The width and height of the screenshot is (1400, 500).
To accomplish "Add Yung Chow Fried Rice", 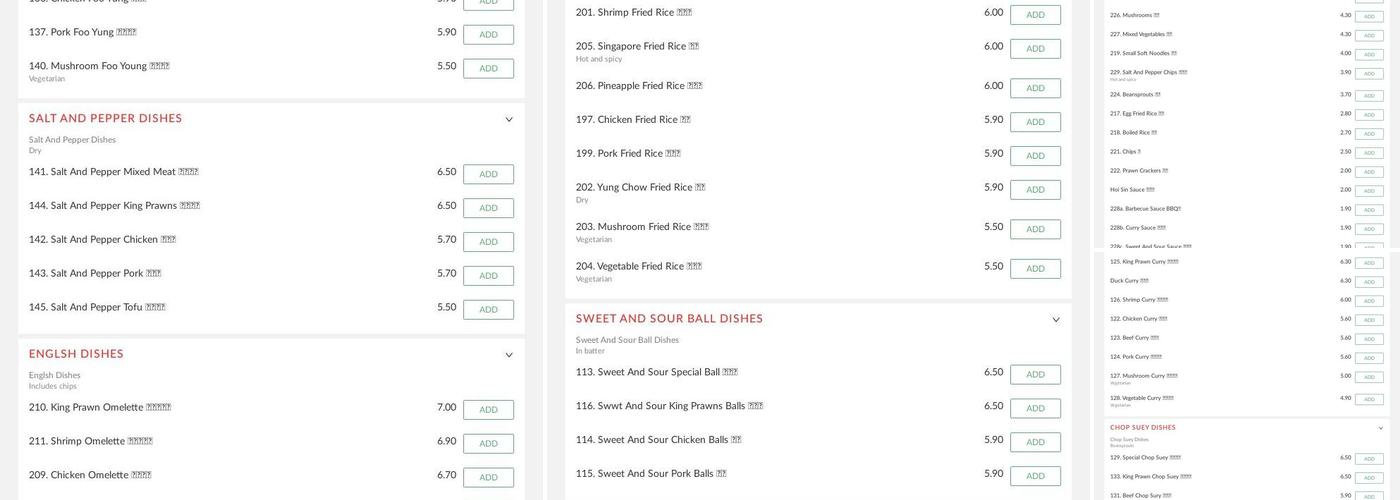I will [x=1035, y=190].
